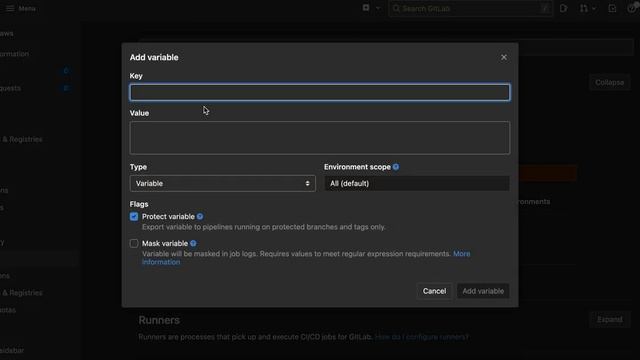Open the Protect variable help icon

[x=200, y=217]
